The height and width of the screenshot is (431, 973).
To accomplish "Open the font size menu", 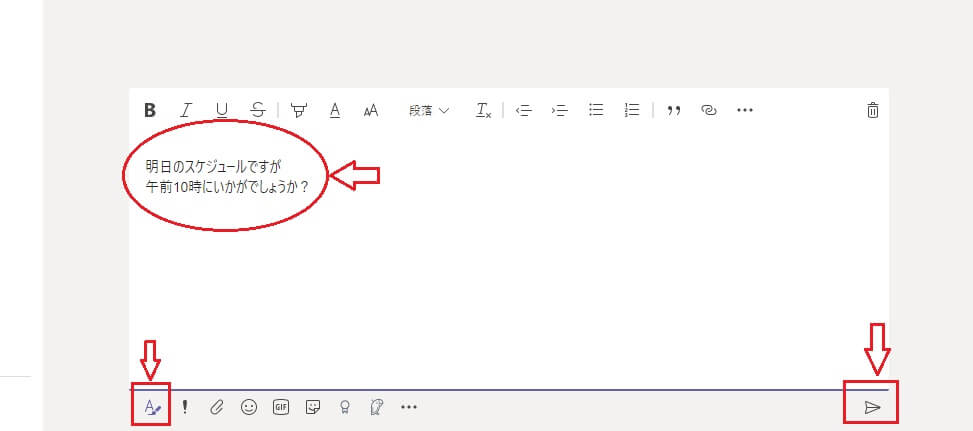I will coord(371,111).
